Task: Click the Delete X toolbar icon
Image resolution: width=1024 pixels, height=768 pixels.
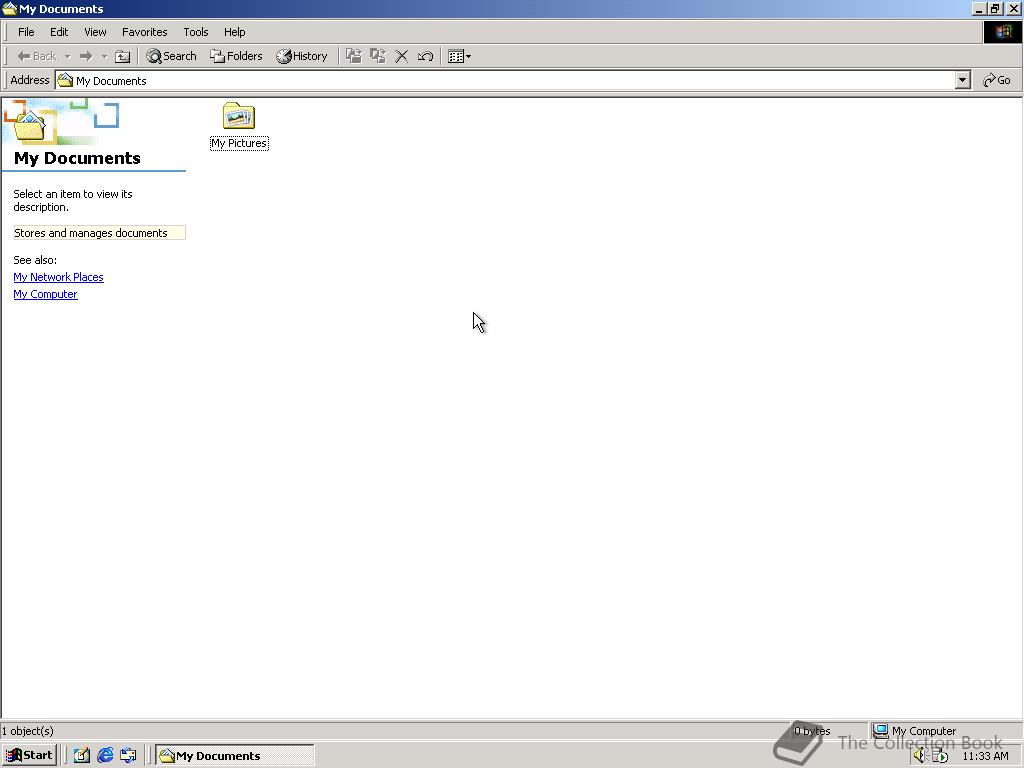Action: 402,56
